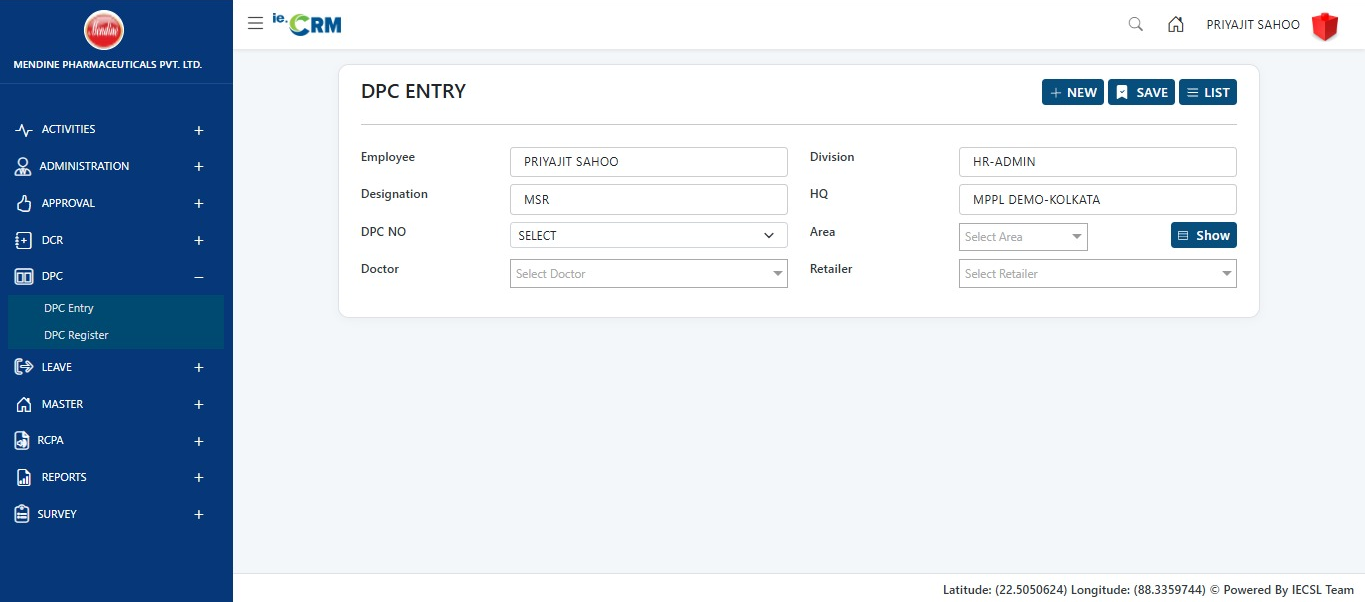Click the NEW button

coord(1072,92)
